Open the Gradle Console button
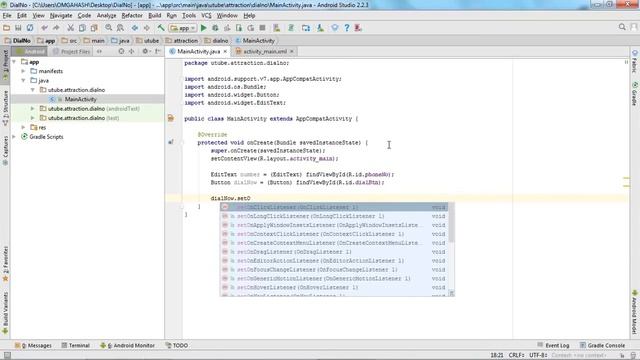The width and height of the screenshot is (640, 360). [602, 345]
